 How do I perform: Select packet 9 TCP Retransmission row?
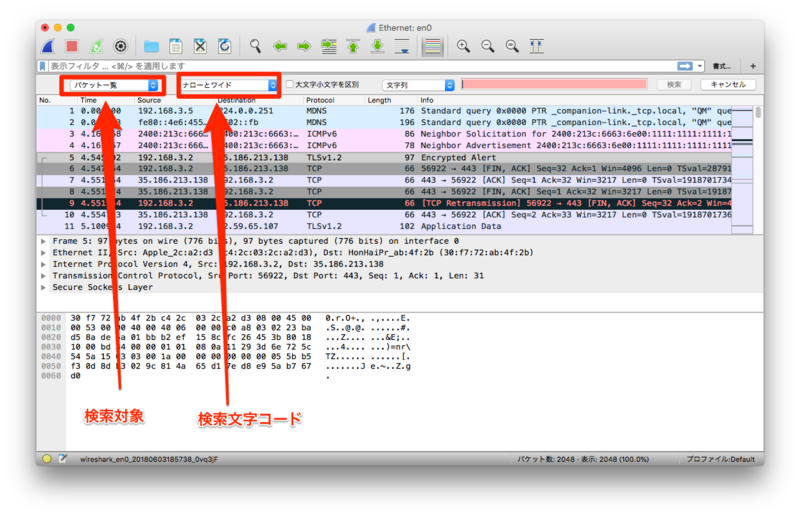tap(384, 203)
